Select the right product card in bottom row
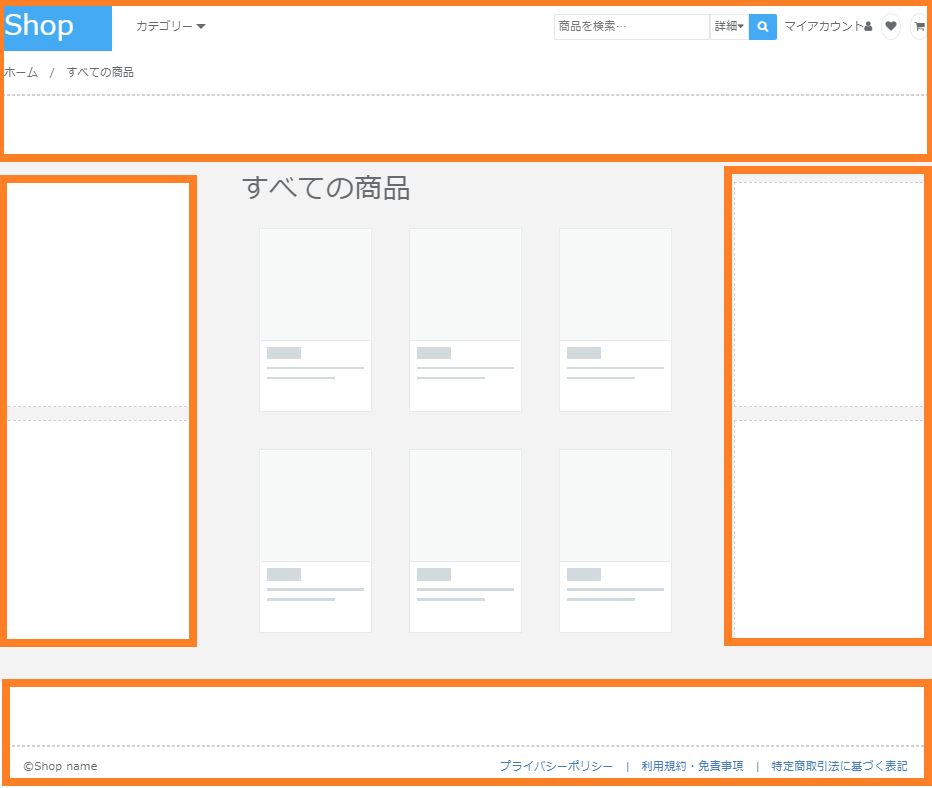The height and width of the screenshot is (788, 932). [x=615, y=540]
